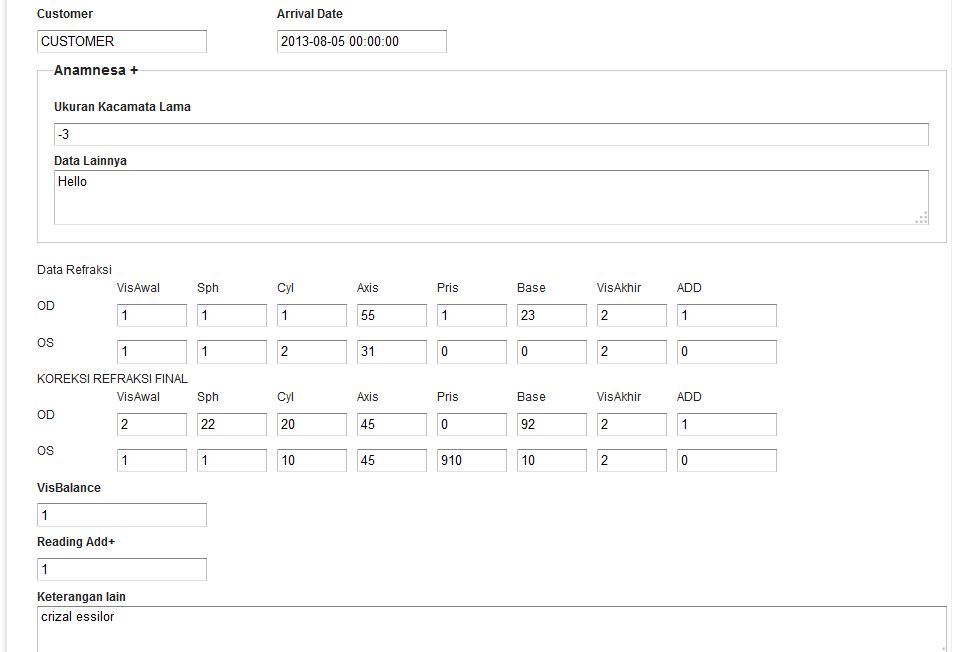Expand the Anamnesa + section header
The image size is (974, 652).
(x=96, y=70)
